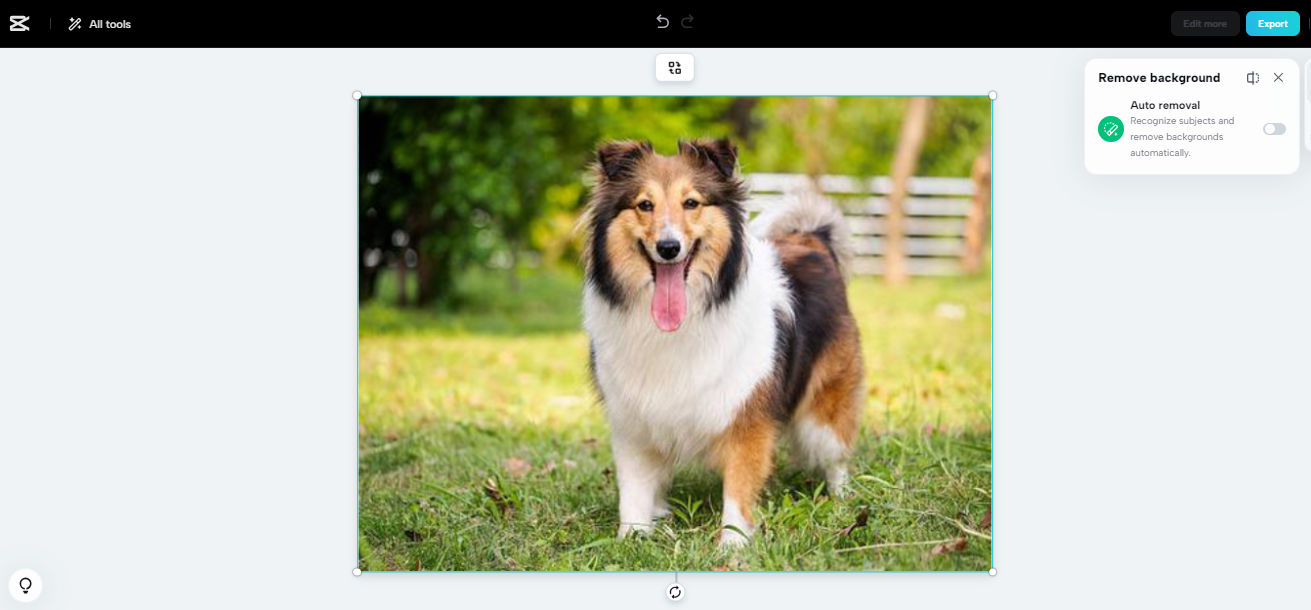
Task: Click the disabled Edit more button
Action: click(x=1205, y=24)
